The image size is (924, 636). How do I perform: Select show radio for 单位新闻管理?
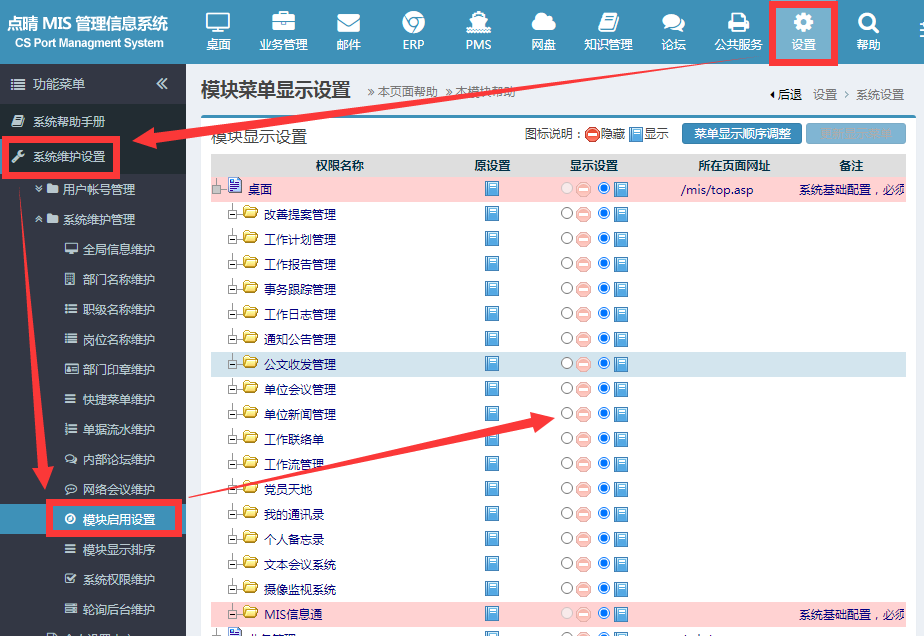tap(603, 413)
